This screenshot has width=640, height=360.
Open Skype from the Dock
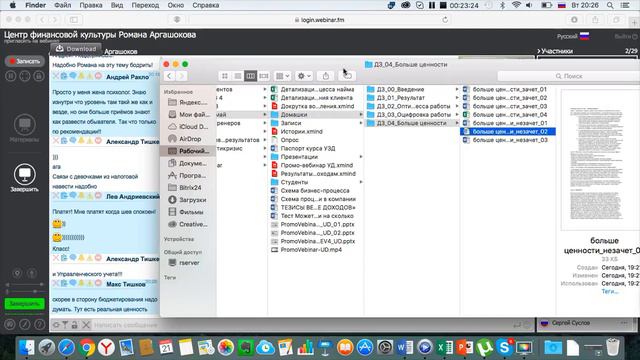(504, 347)
